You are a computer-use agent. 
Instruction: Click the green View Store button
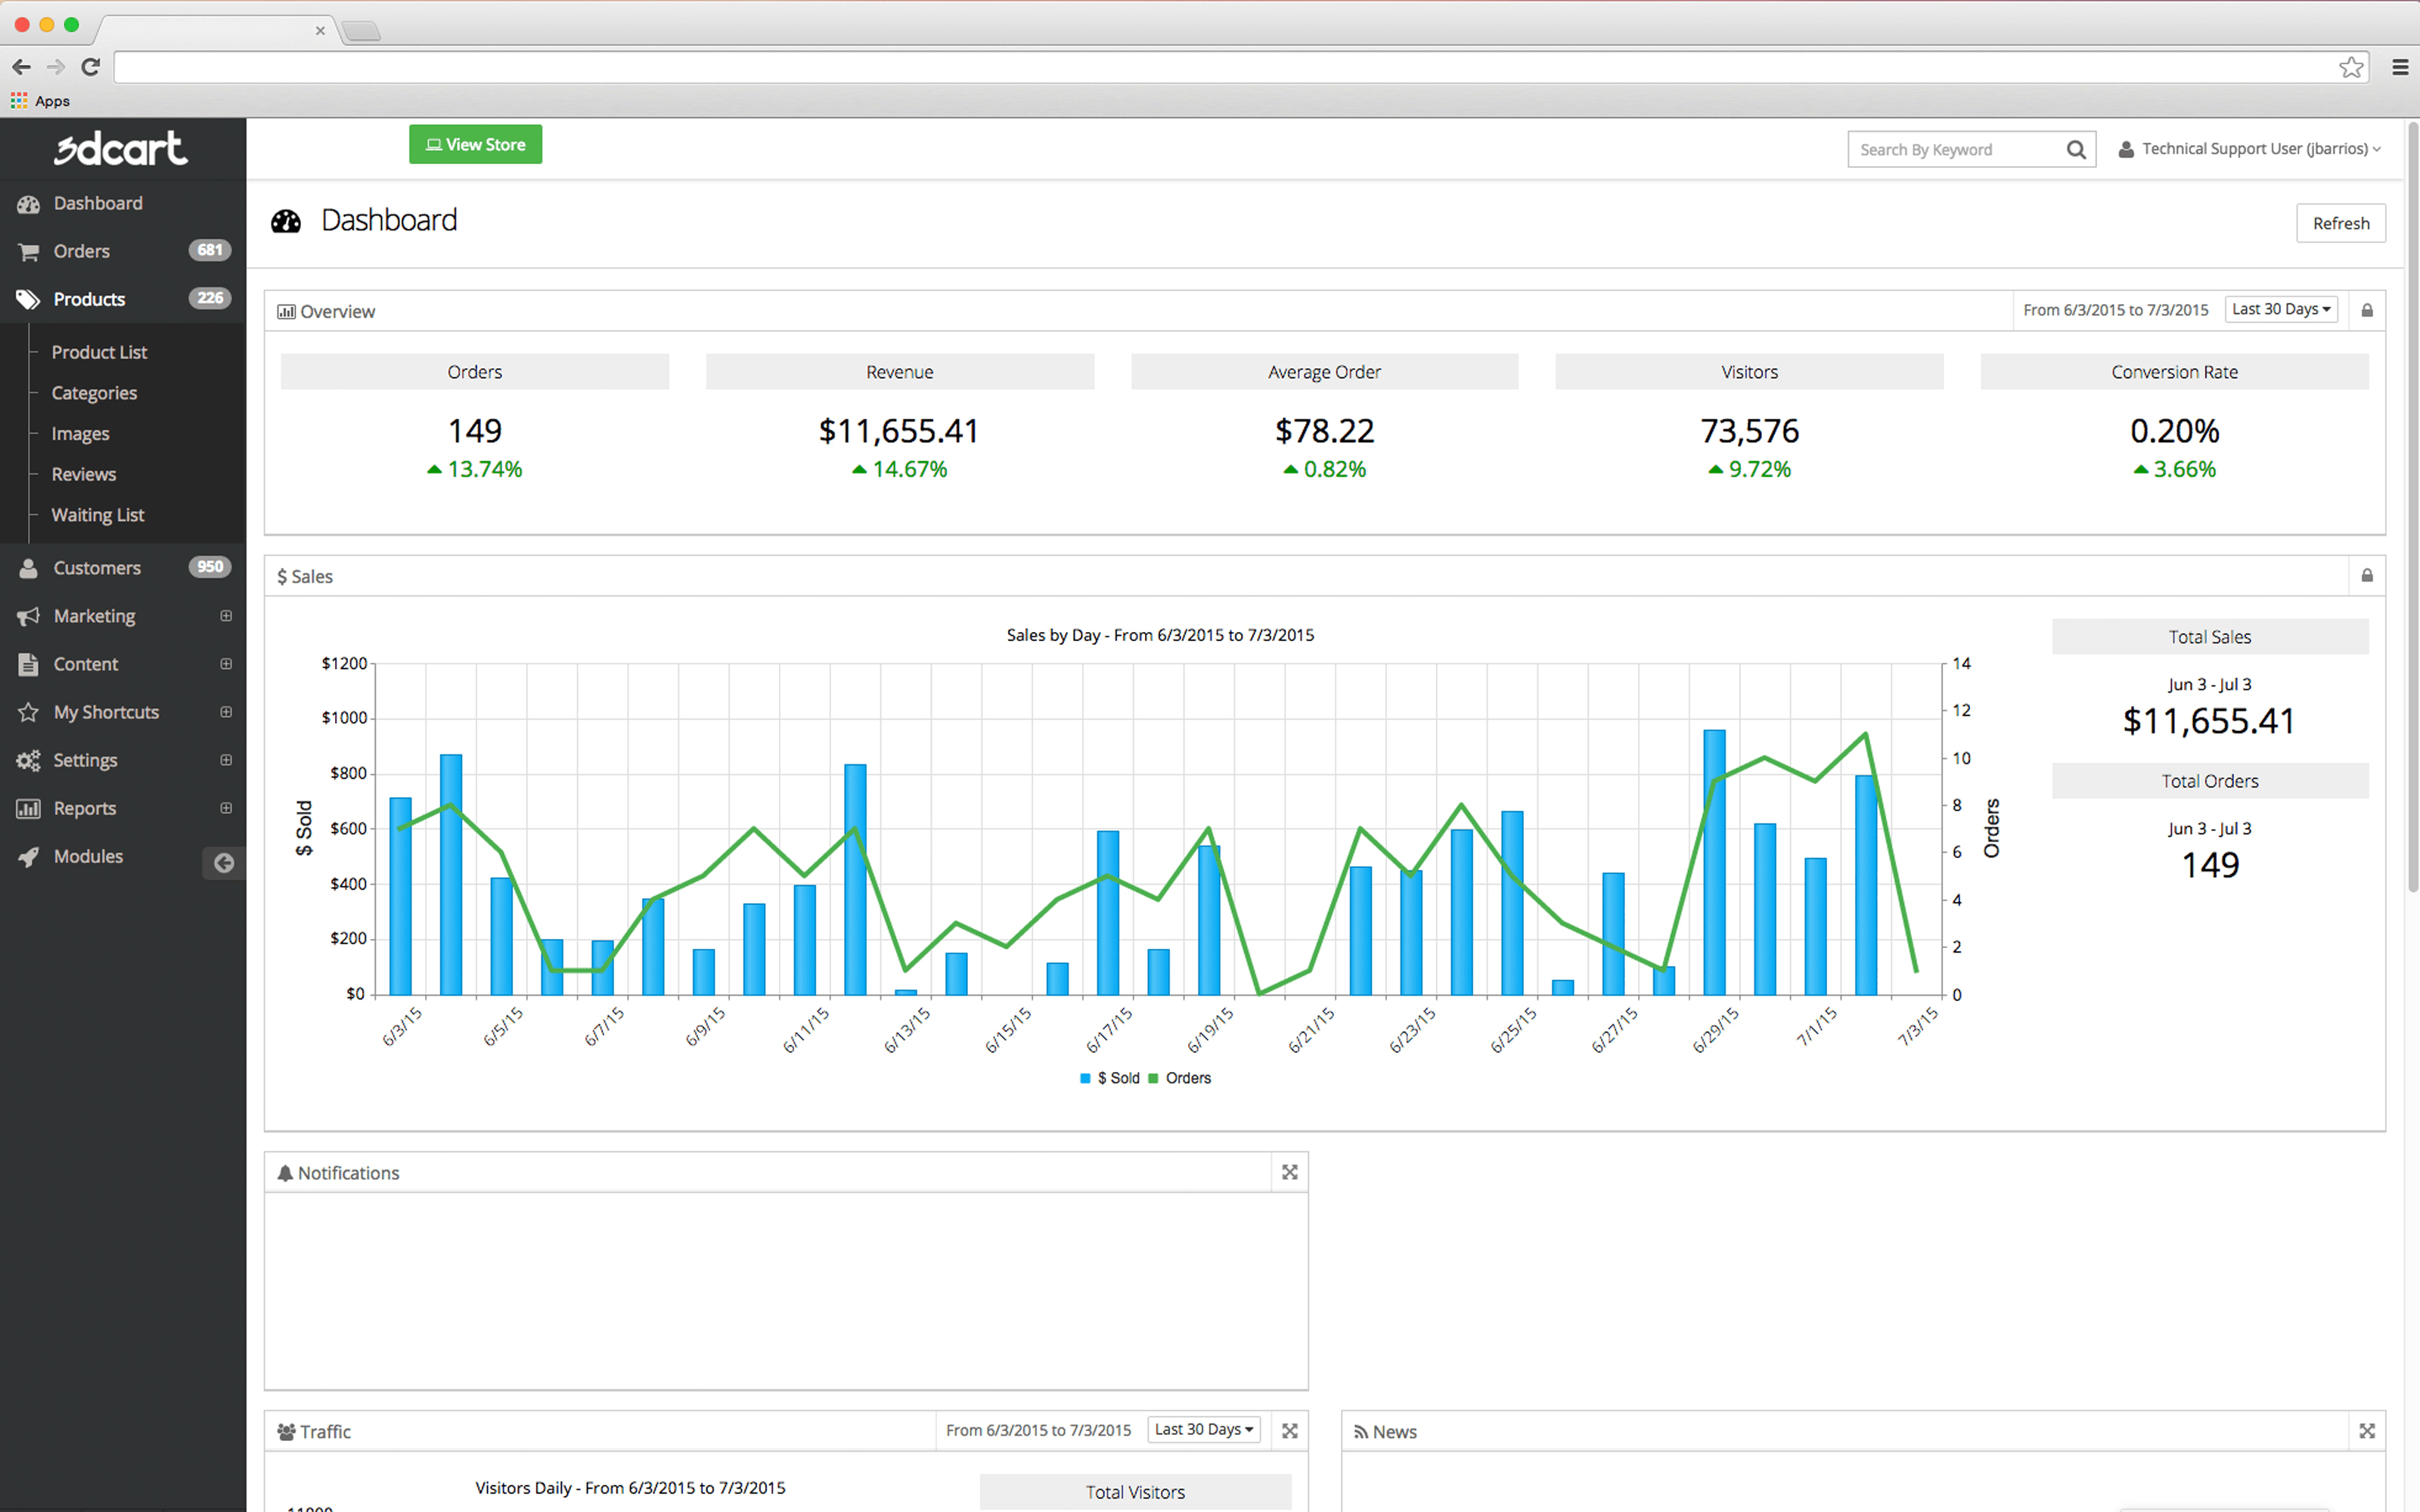coord(475,145)
